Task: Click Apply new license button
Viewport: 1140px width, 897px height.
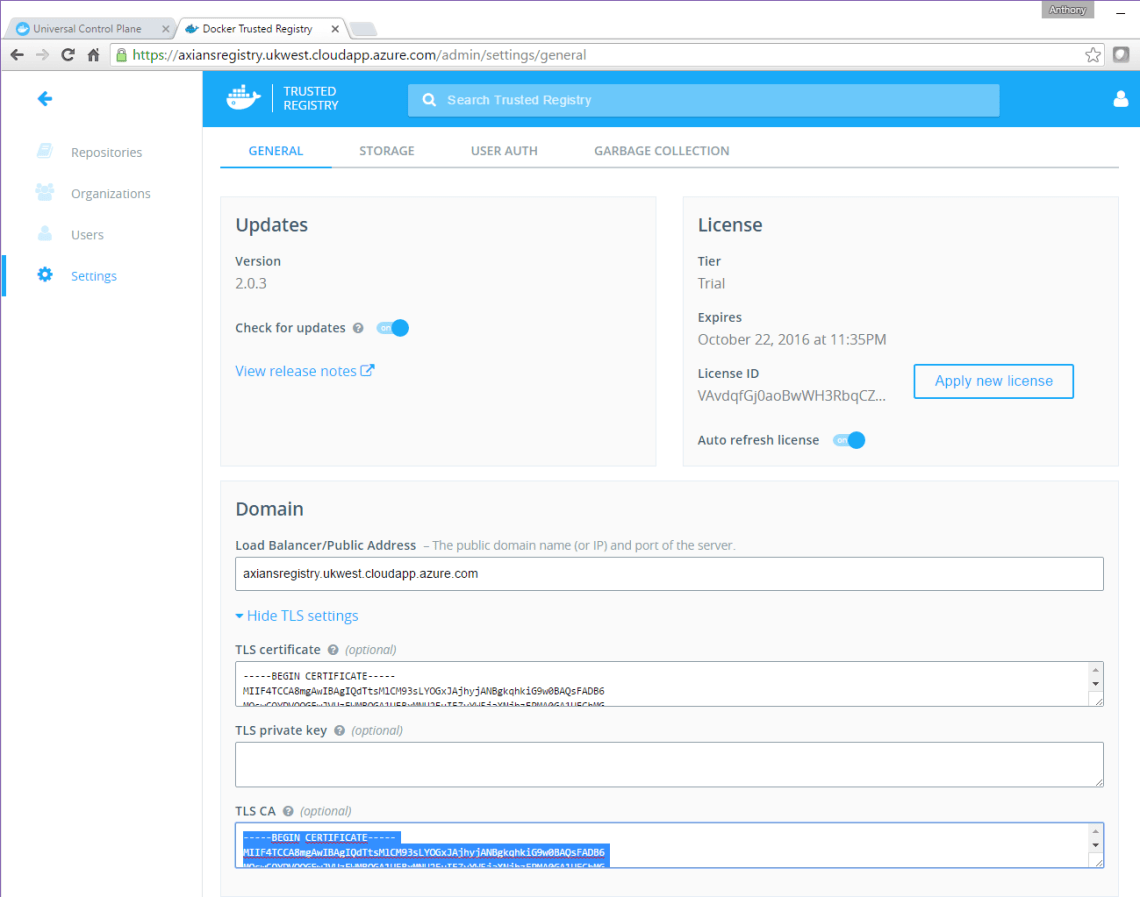Action: click(x=993, y=381)
